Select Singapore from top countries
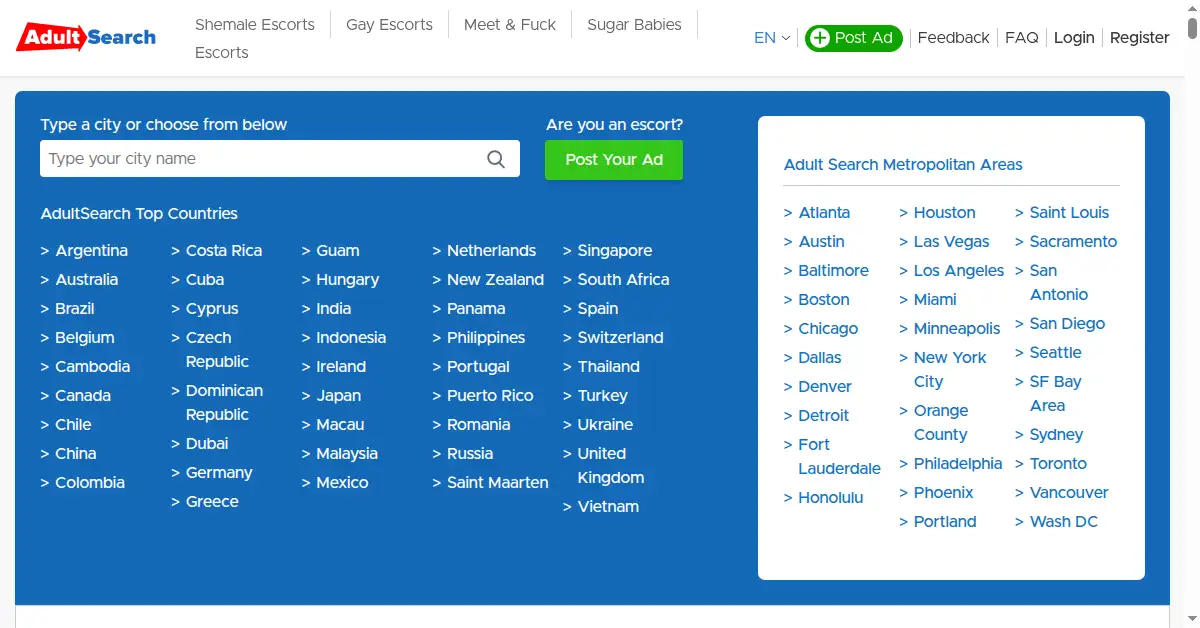1200x628 pixels. tap(615, 251)
